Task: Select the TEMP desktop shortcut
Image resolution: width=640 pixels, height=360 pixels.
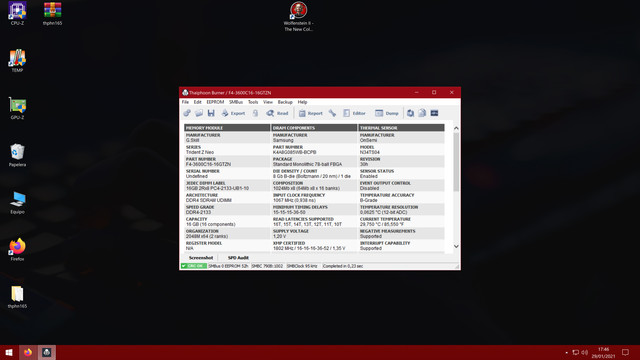Action: click(x=17, y=61)
